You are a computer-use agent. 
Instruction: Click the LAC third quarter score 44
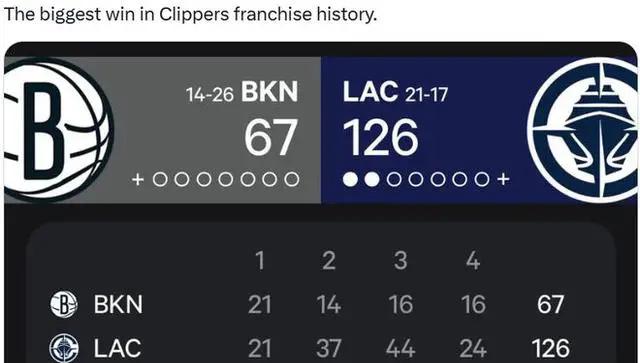pos(401,348)
